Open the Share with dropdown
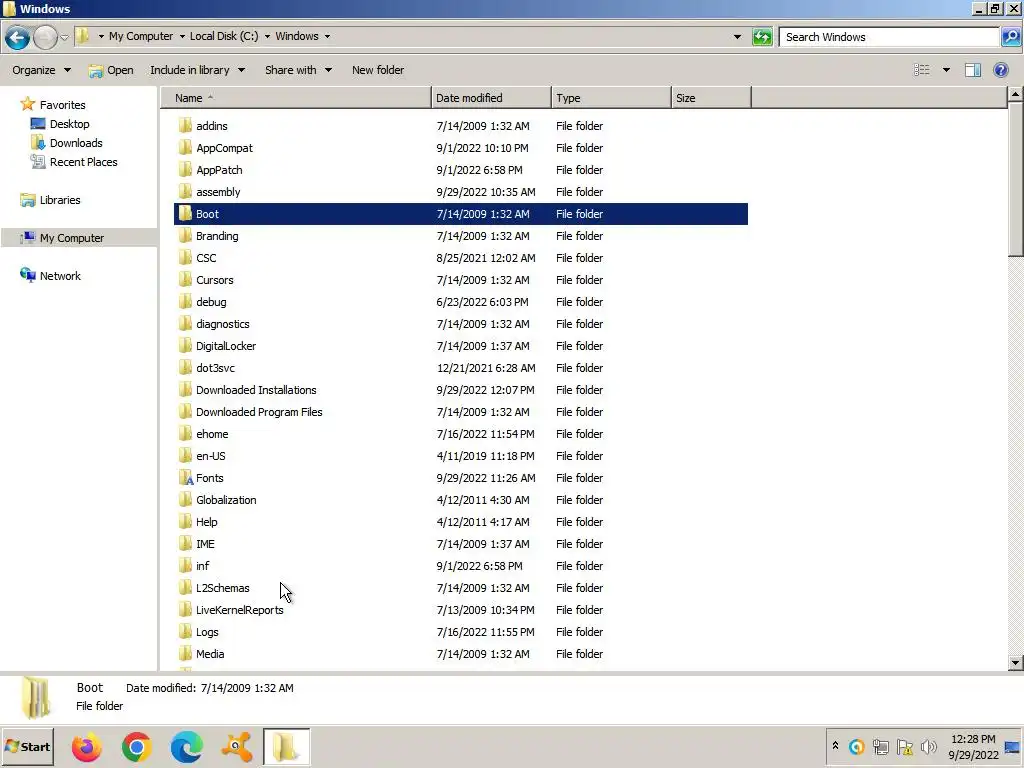The image size is (1024, 768). (x=298, y=70)
